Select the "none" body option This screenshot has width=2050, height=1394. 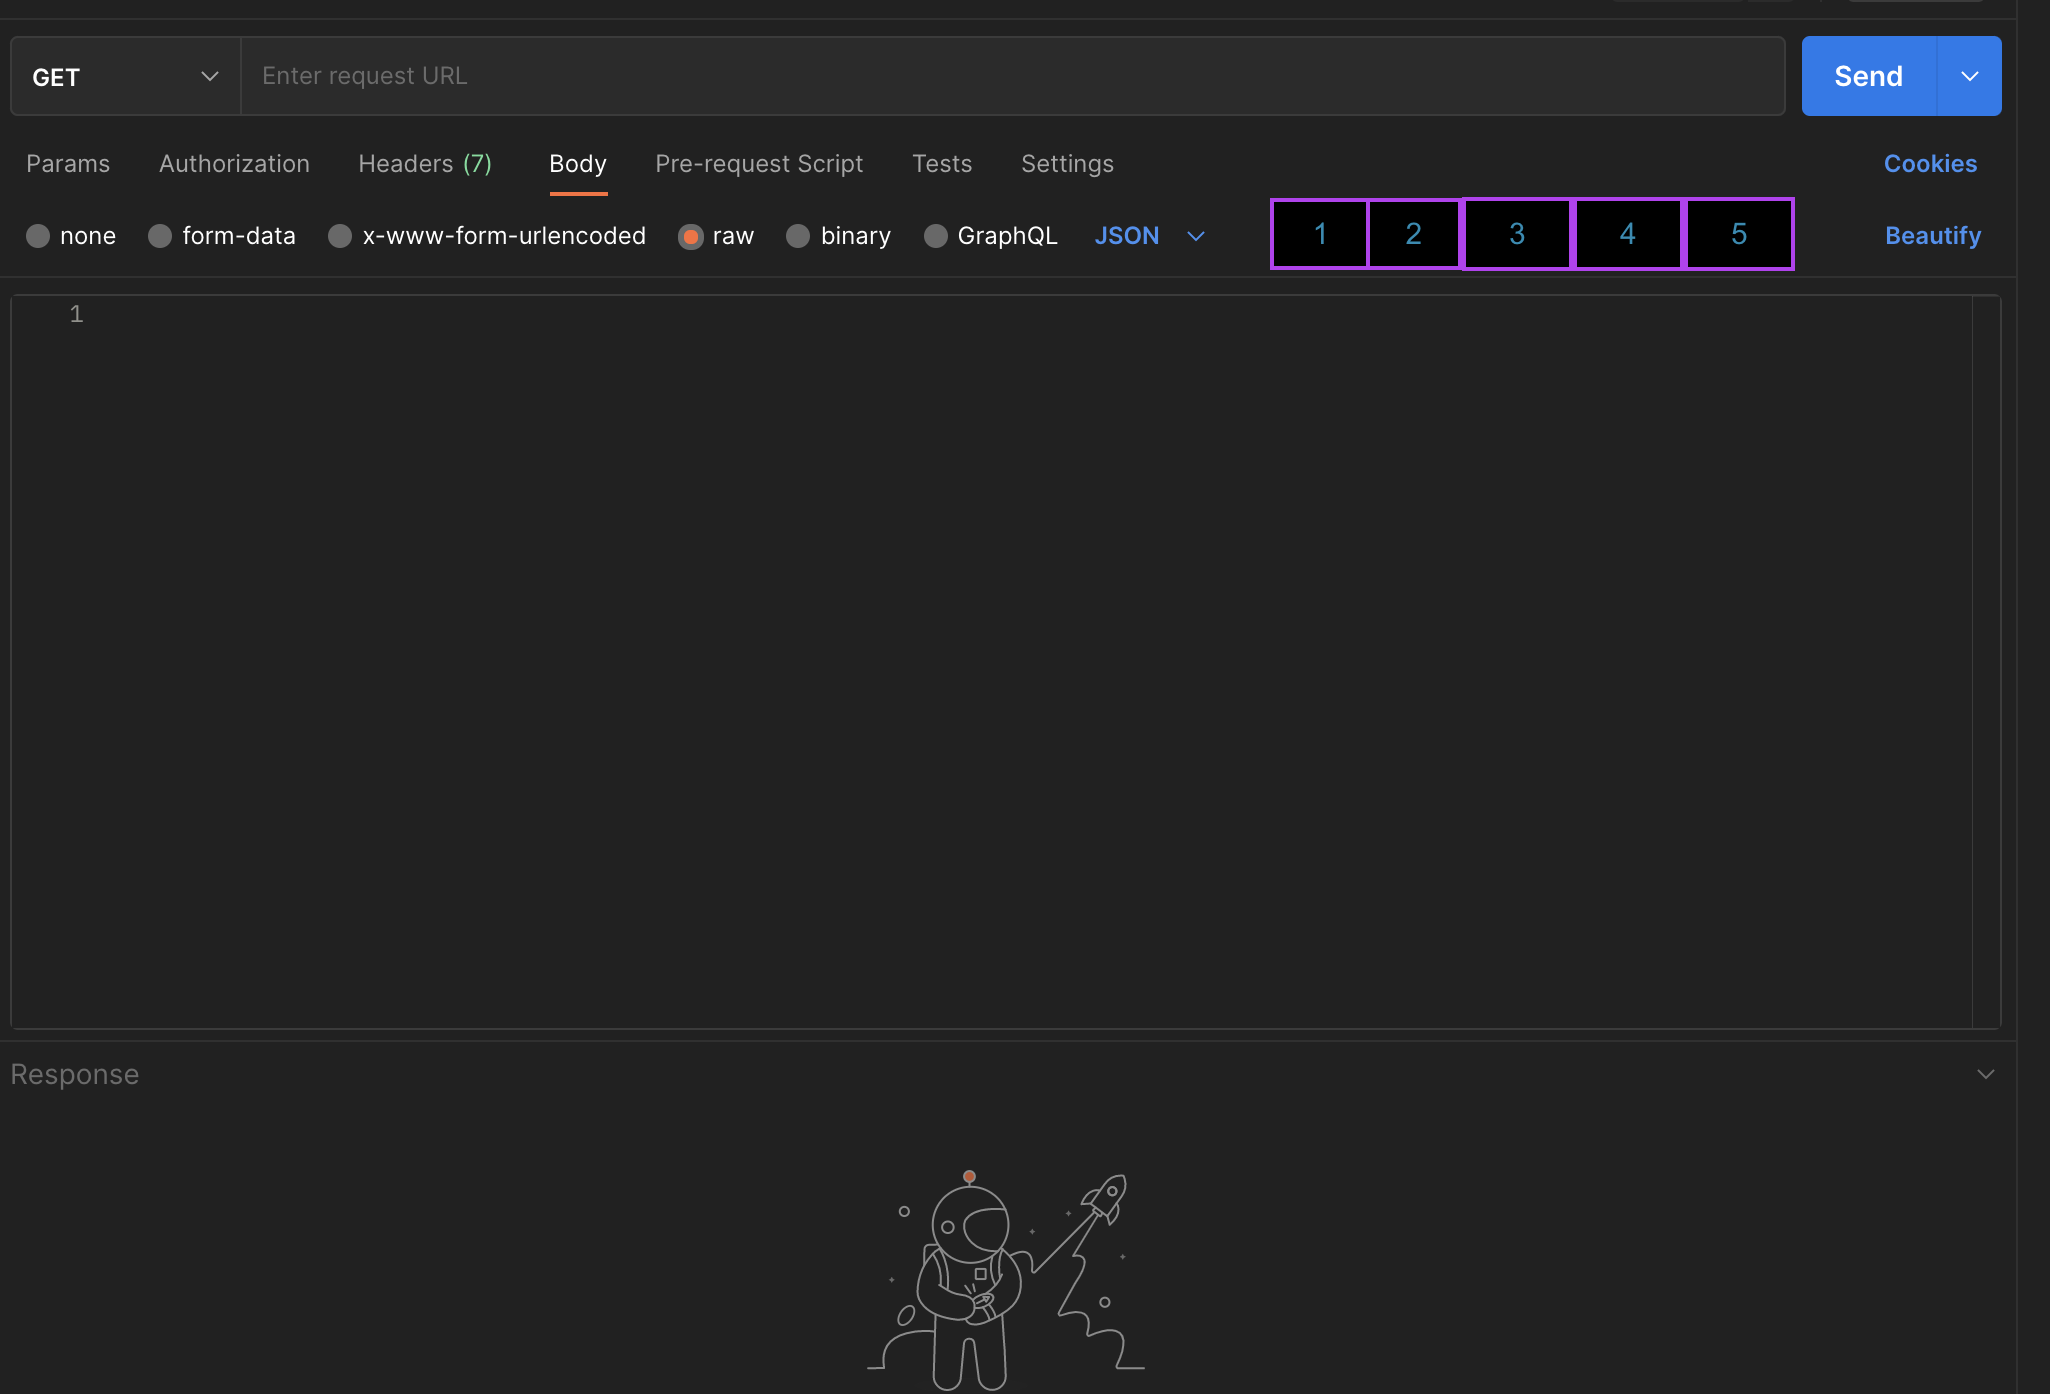tap(70, 236)
